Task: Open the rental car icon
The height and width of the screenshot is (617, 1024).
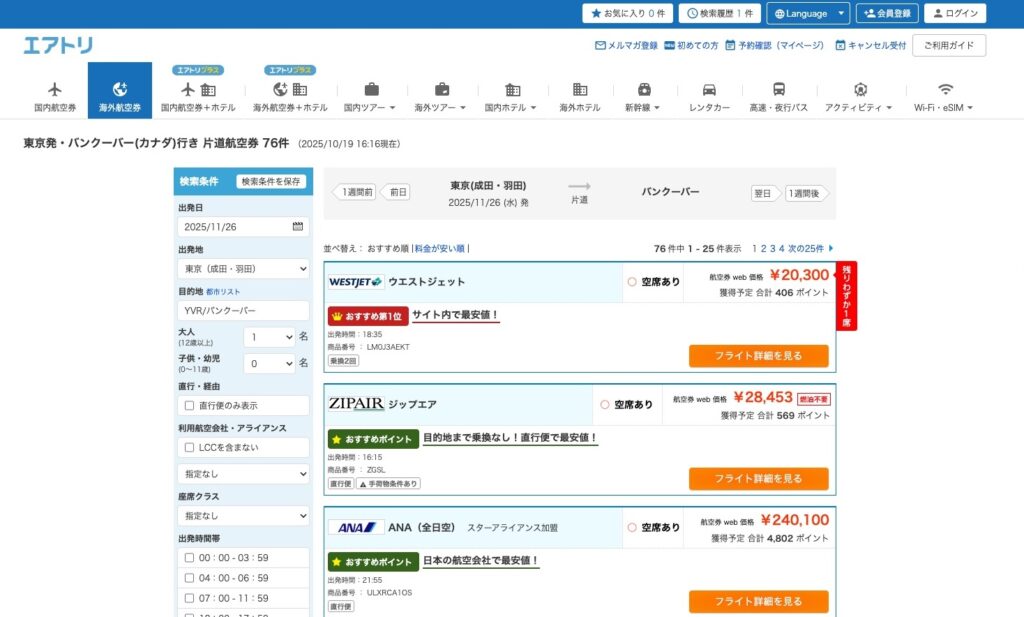Action: [709, 89]
